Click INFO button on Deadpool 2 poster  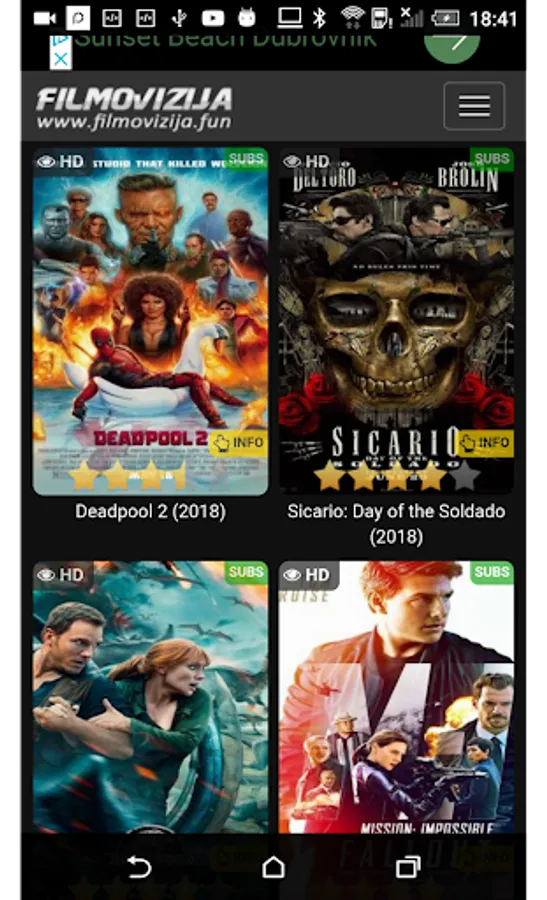(x=238, y=443)
